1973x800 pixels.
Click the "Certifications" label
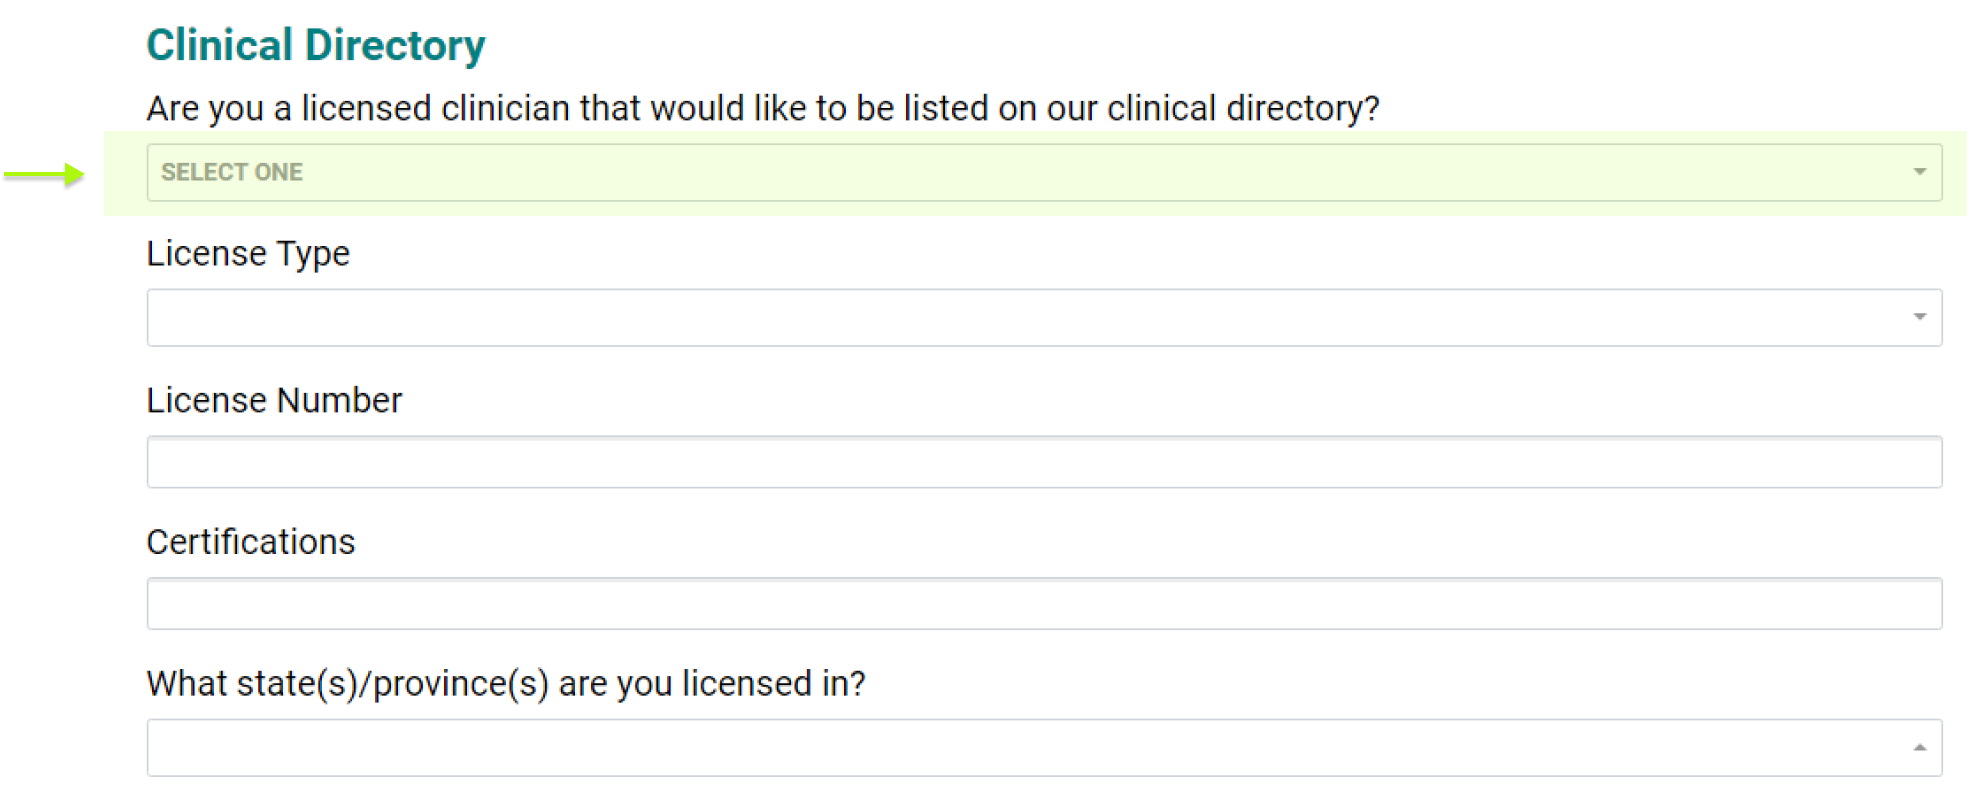click(x=251, y=542)
